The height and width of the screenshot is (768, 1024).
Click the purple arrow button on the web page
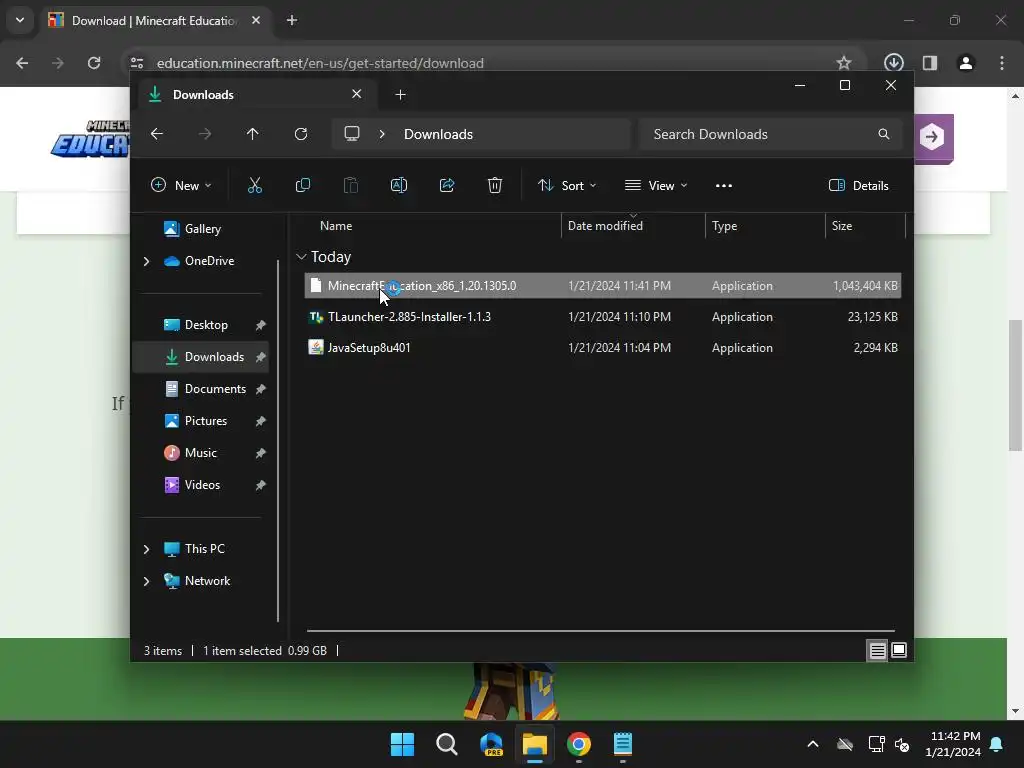pyautogui.click(x=933, y=137)
